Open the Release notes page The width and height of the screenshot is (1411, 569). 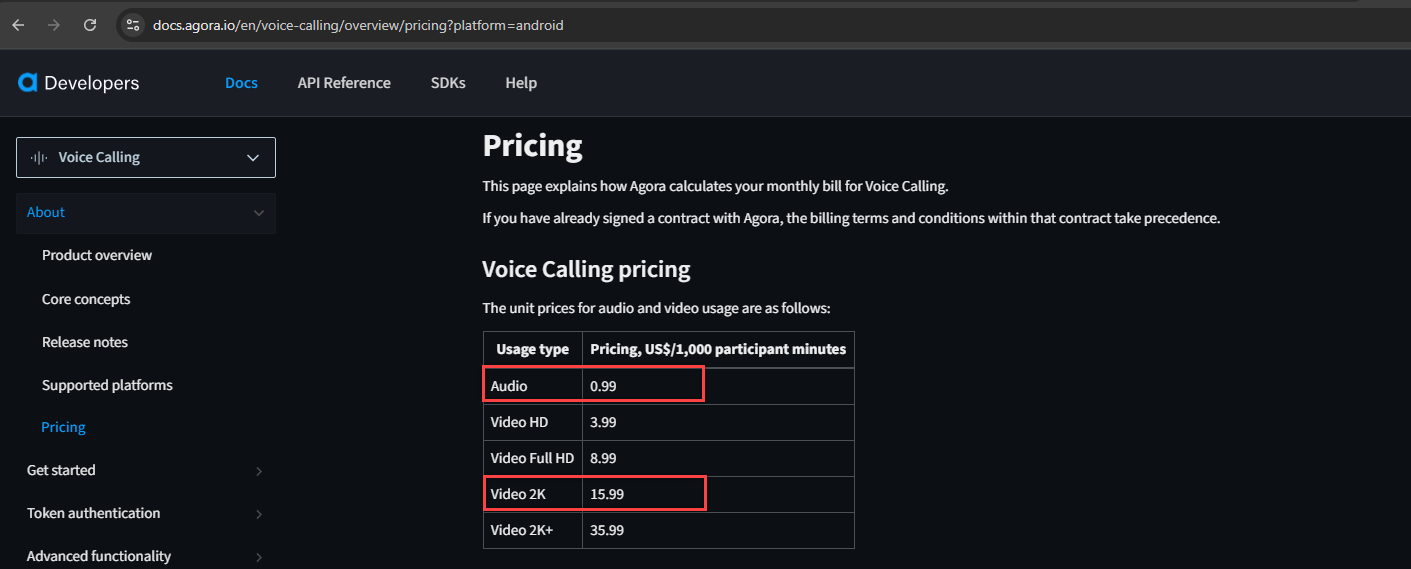(85, 342)
